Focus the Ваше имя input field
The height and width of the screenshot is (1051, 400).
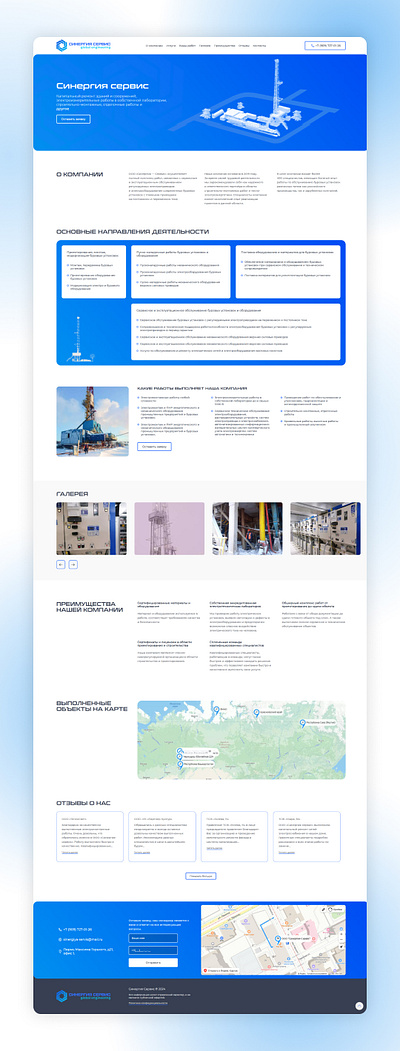(153, 938)
